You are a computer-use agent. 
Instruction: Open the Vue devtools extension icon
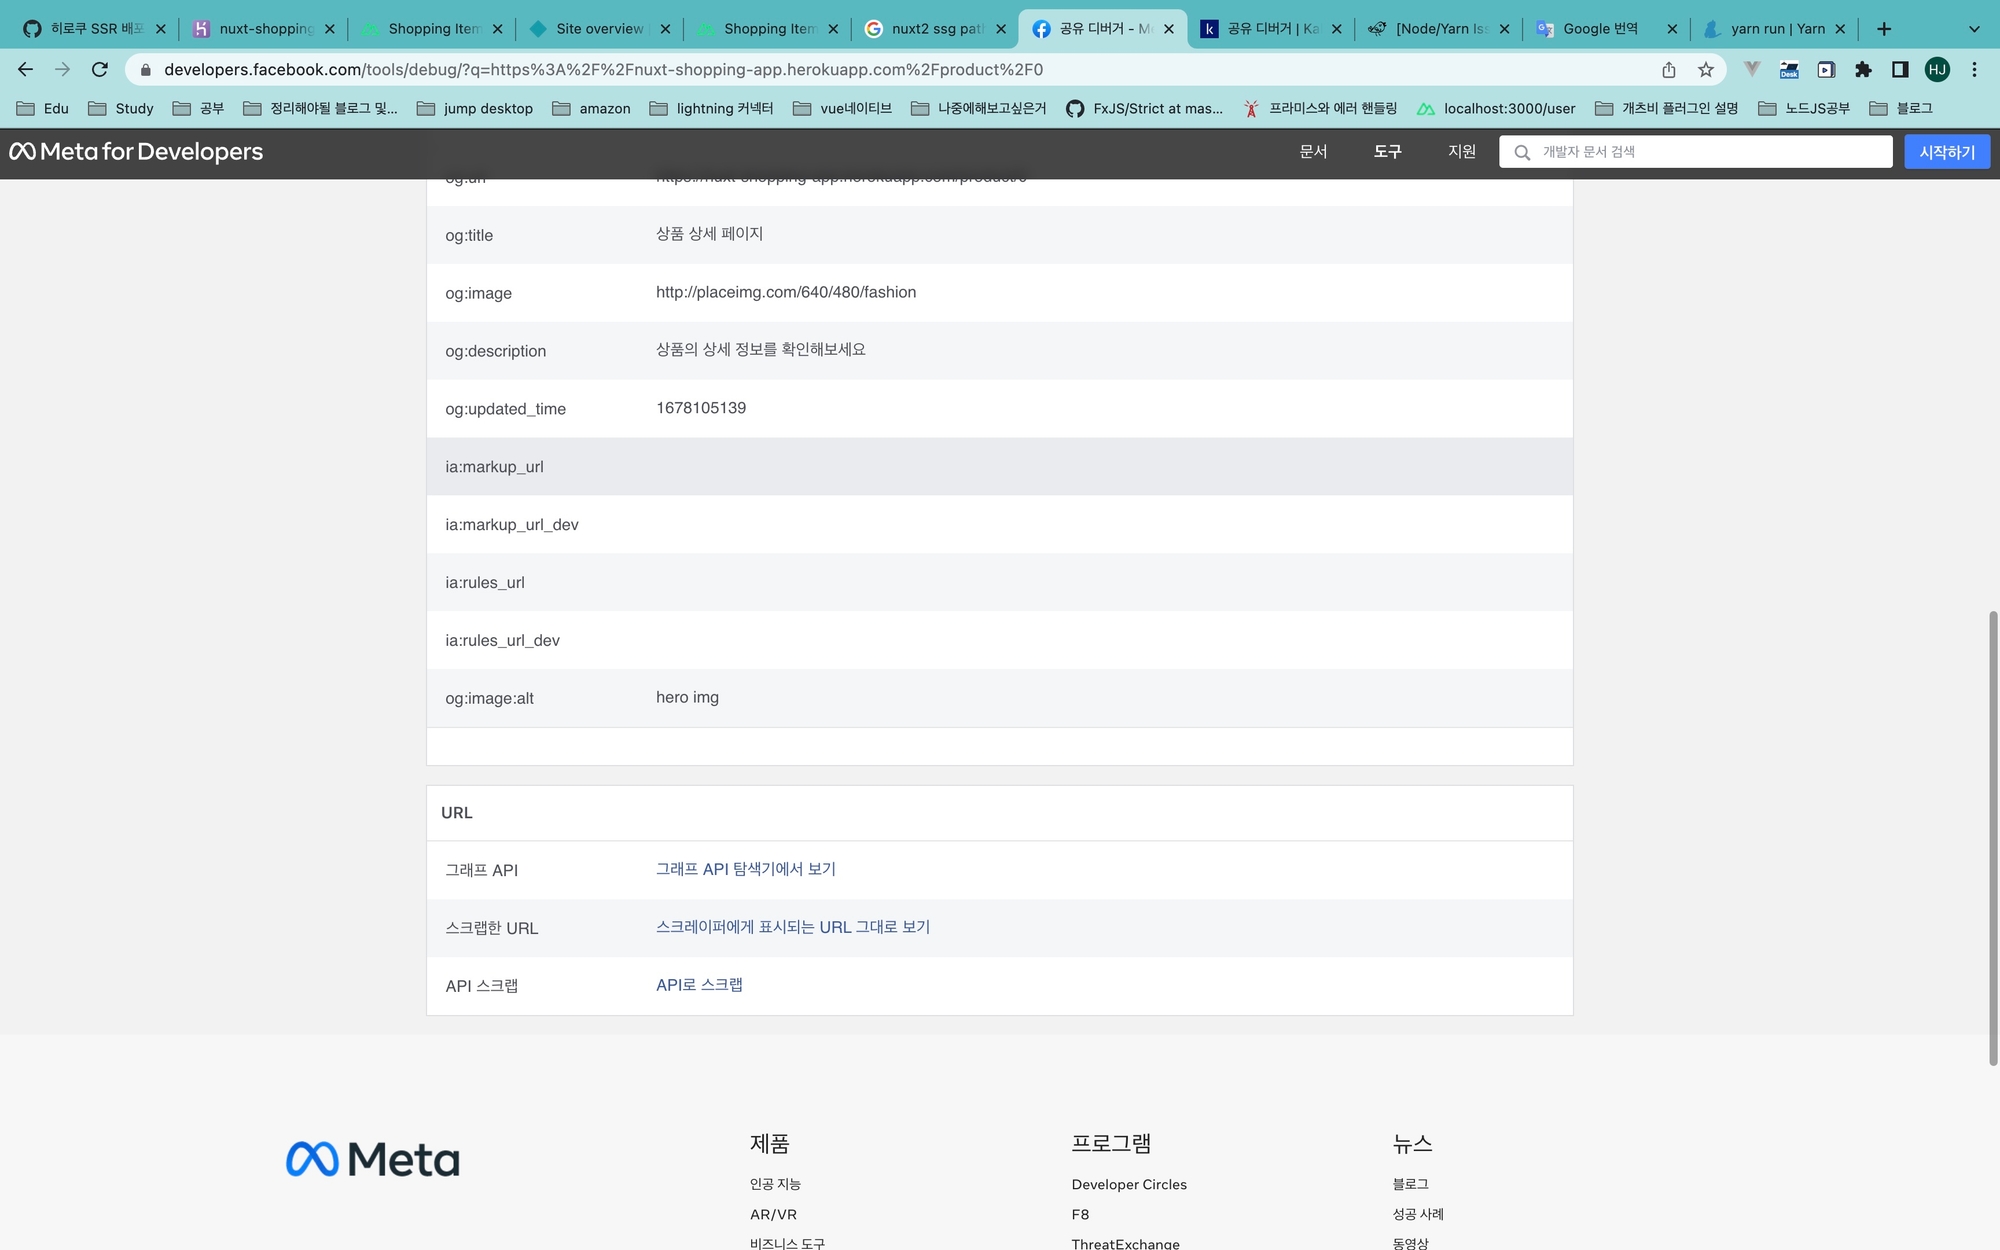click(1752, 69)
